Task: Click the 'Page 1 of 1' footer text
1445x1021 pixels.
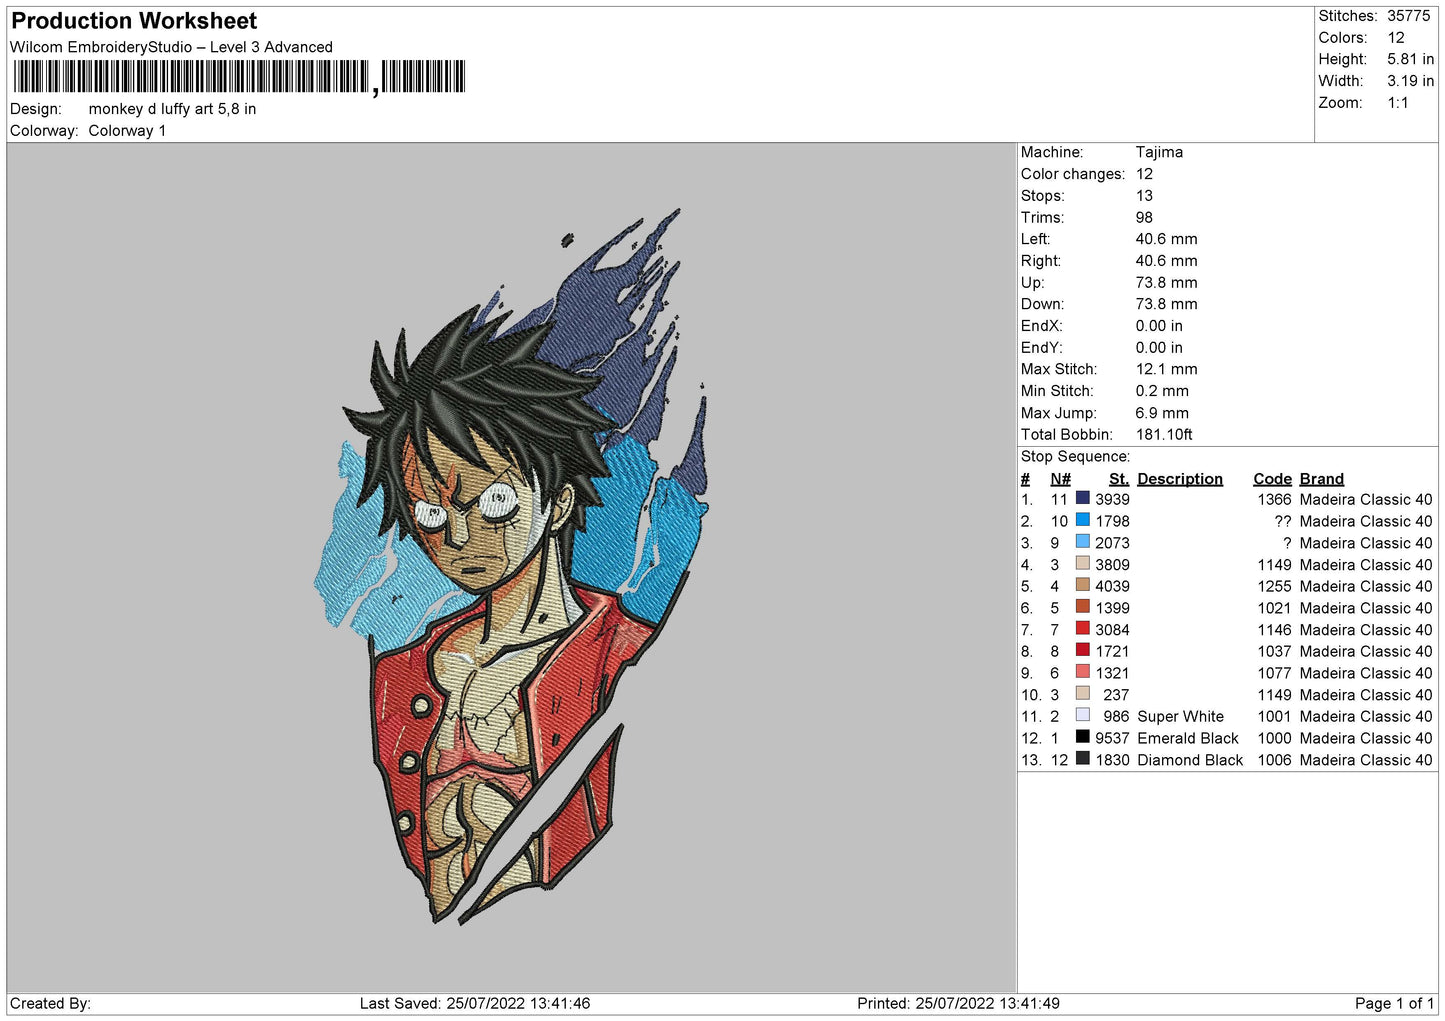Action: coord(1393,1003)
